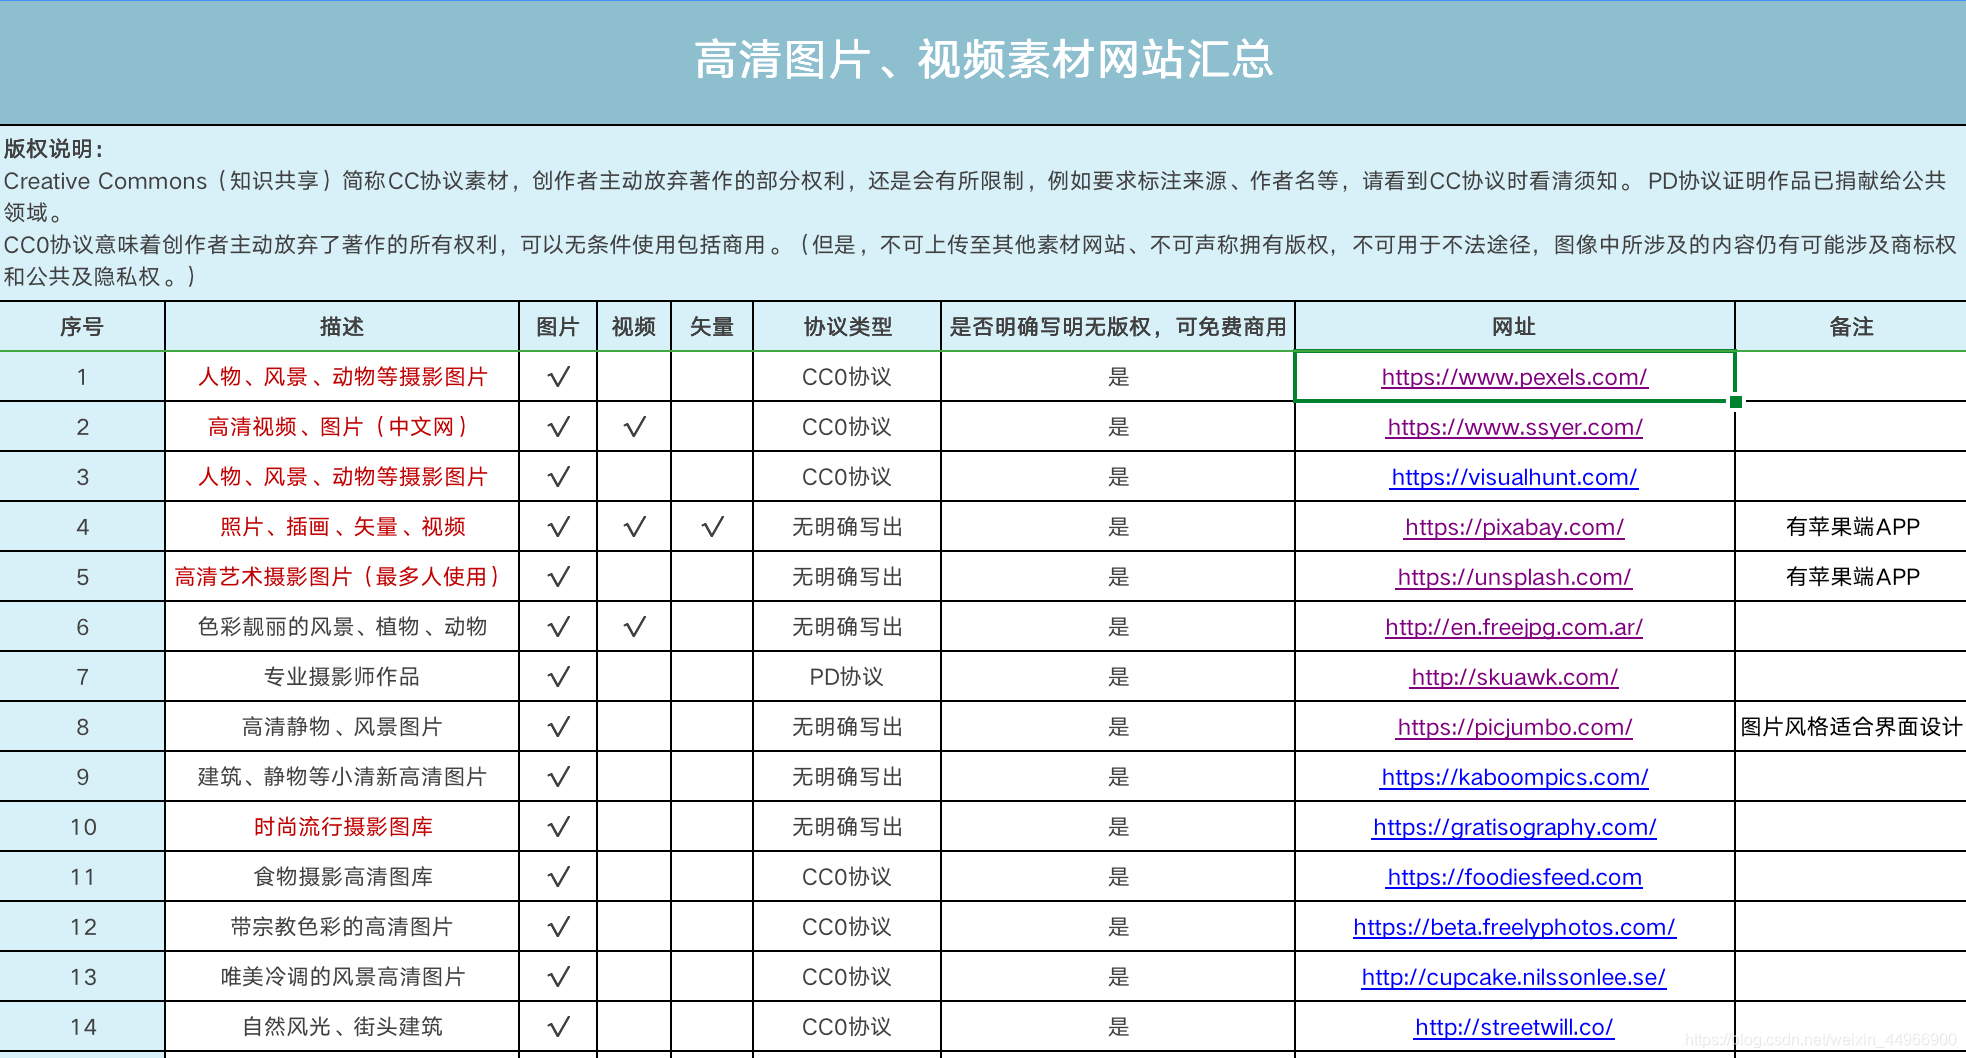Click the image checkmark in row 1
The width and height of the screenshot is (1966, 1058).
click(558, 377)
